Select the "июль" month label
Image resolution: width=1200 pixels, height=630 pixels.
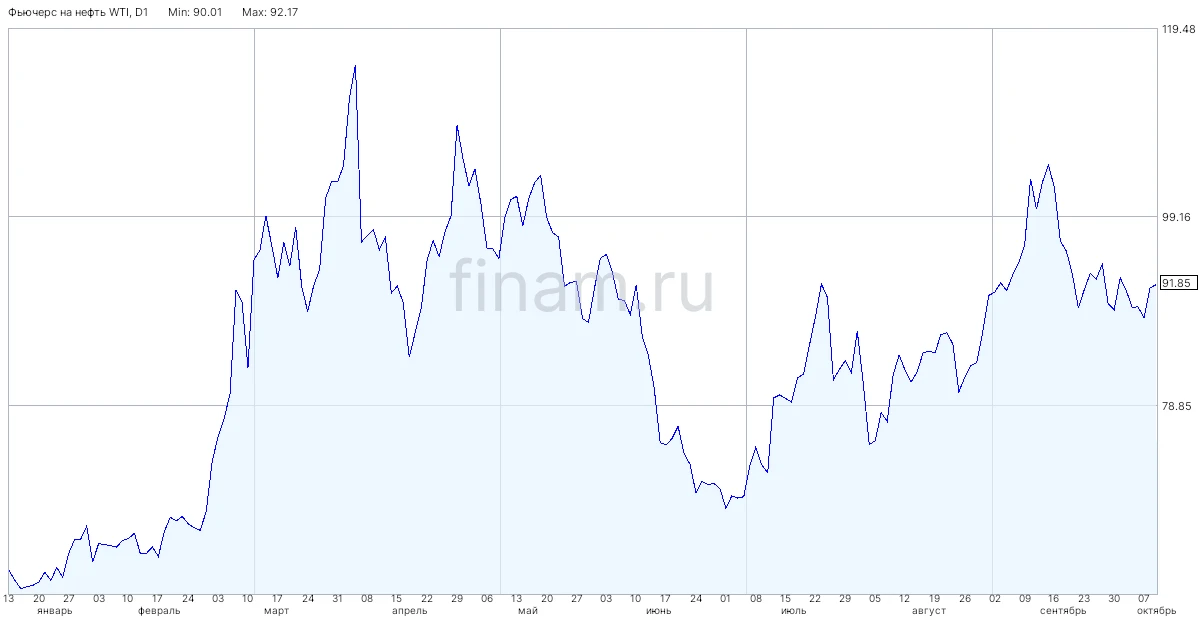pos(793,610)
